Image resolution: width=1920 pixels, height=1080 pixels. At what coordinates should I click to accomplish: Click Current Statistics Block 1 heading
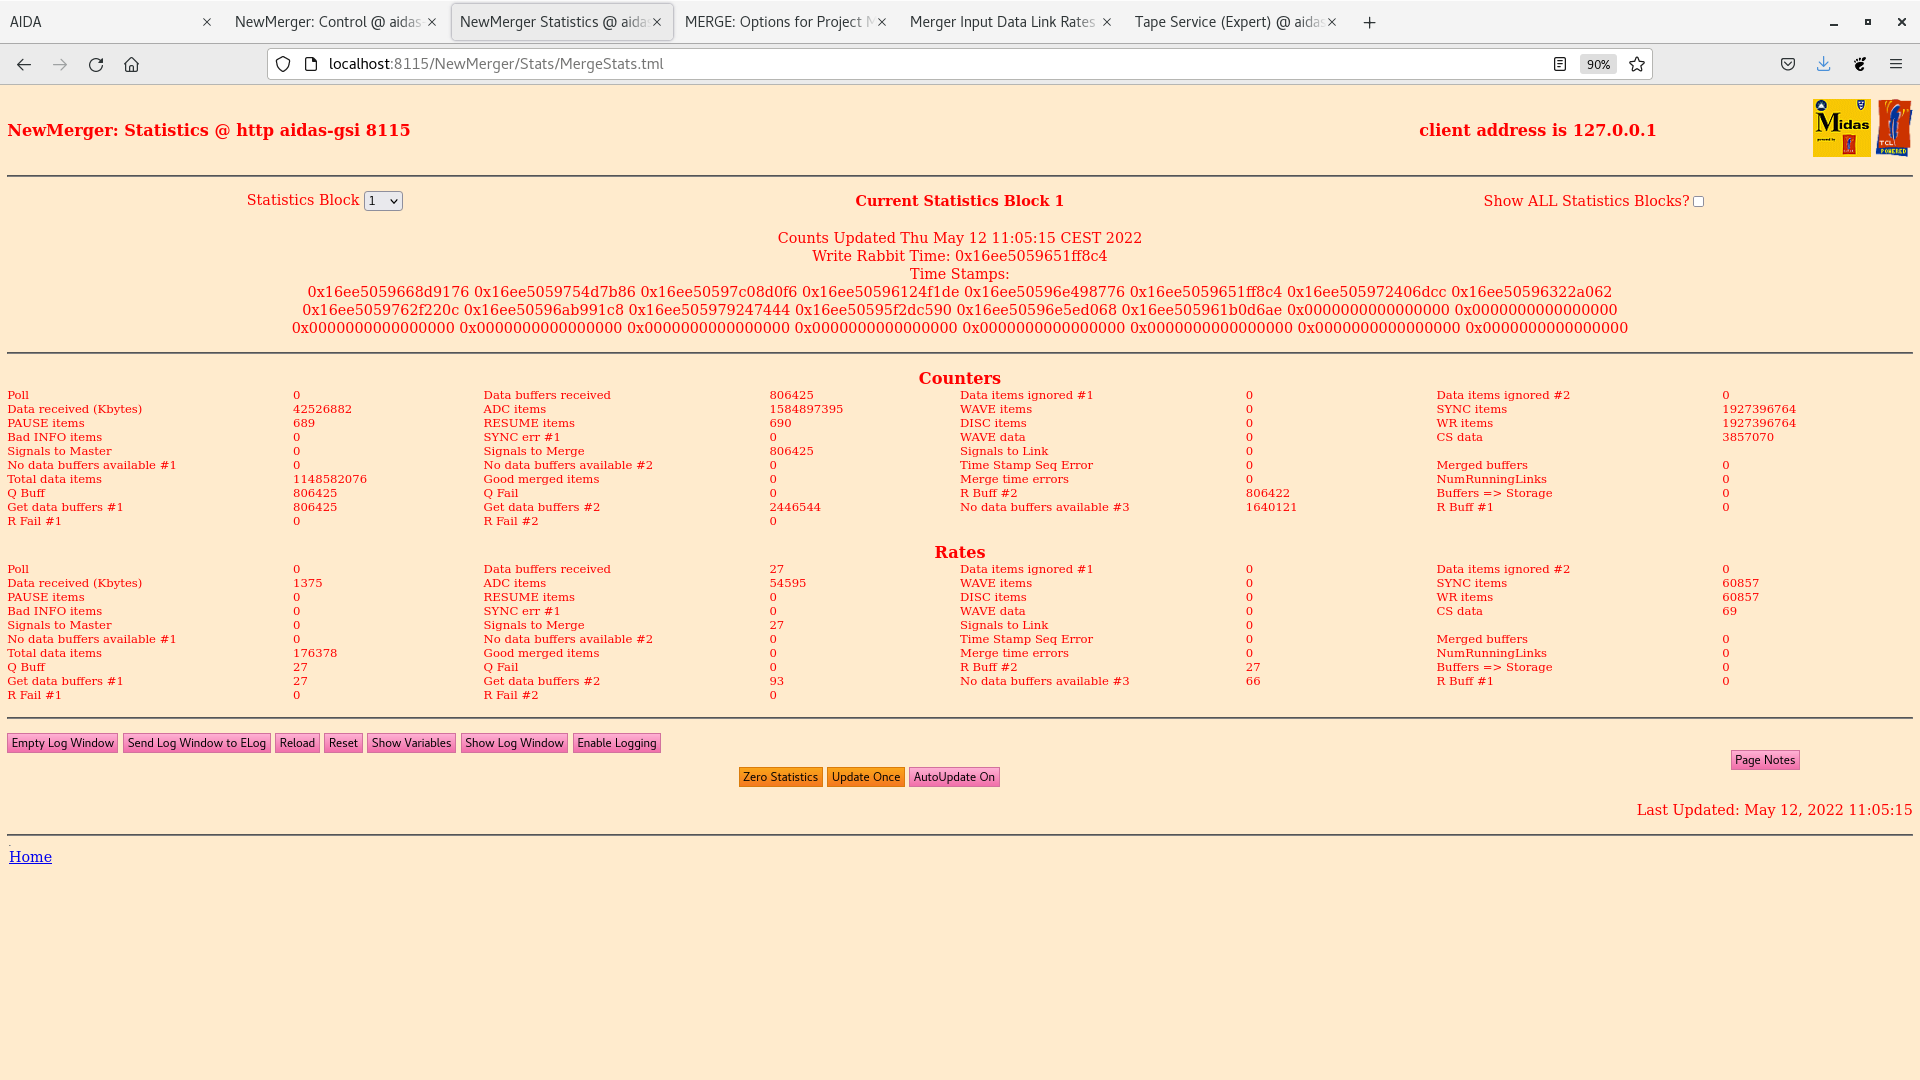tap(959, 201)
